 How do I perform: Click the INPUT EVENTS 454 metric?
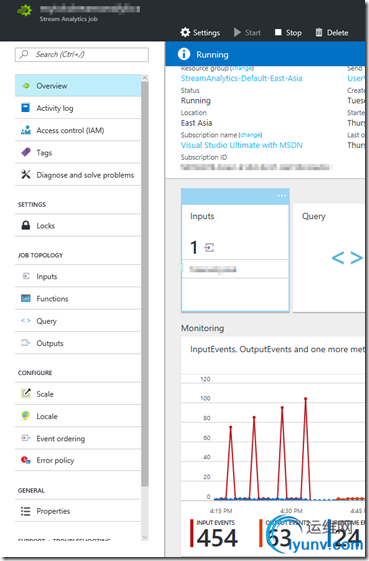coord(214,534)
